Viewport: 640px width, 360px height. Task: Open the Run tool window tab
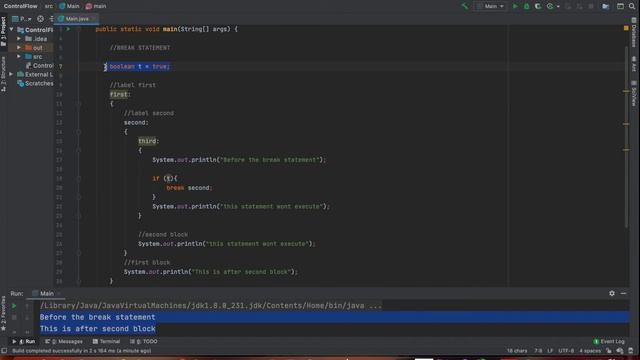[x=24, y=341]
